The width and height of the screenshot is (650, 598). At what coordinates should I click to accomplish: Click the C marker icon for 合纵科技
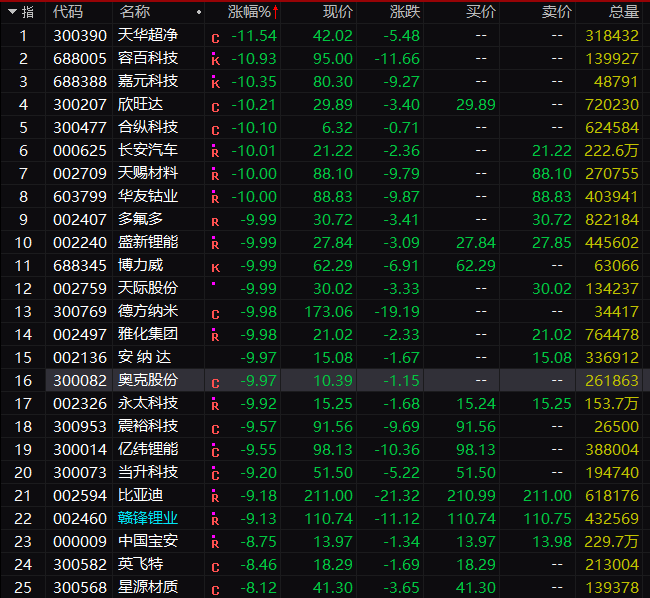click(x=215, y=131)
